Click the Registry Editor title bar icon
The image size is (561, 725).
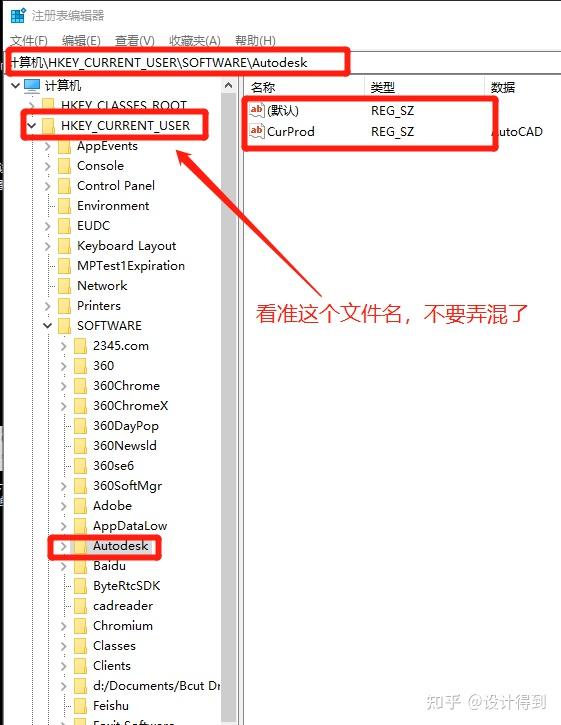[x=18, y=15]
